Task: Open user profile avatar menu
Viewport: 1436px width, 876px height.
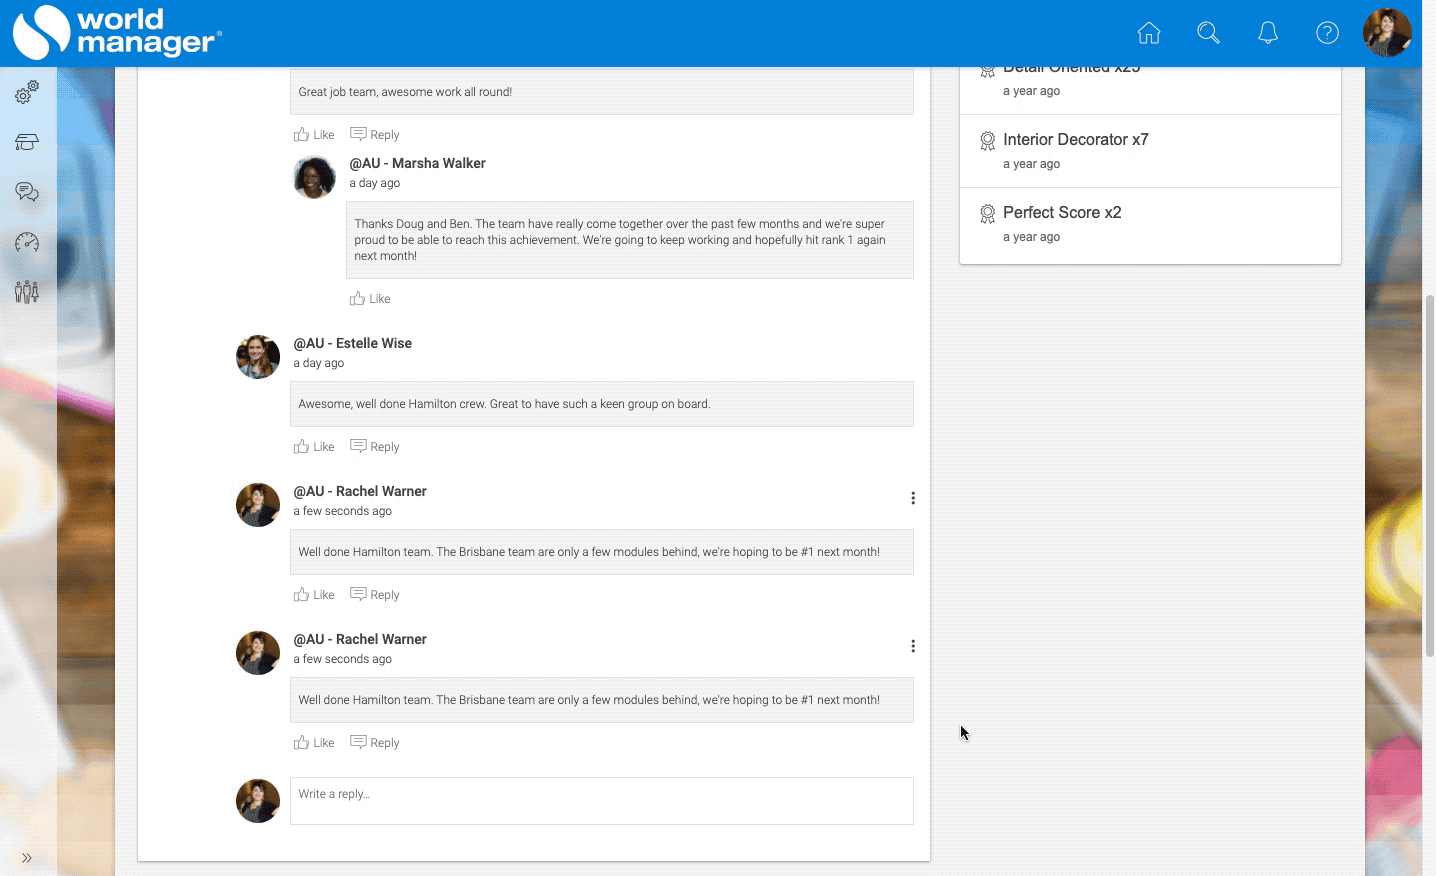Action: [x=1386, y=33]
